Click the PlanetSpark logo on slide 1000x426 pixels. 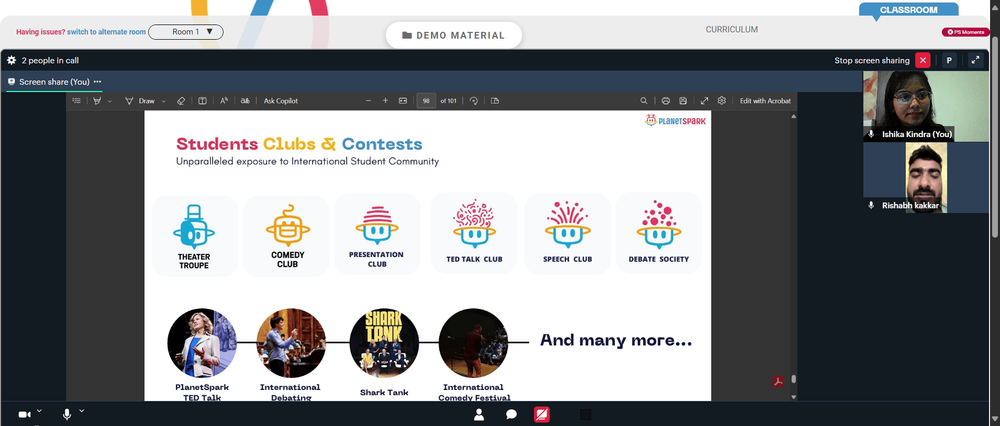point(675,121)
